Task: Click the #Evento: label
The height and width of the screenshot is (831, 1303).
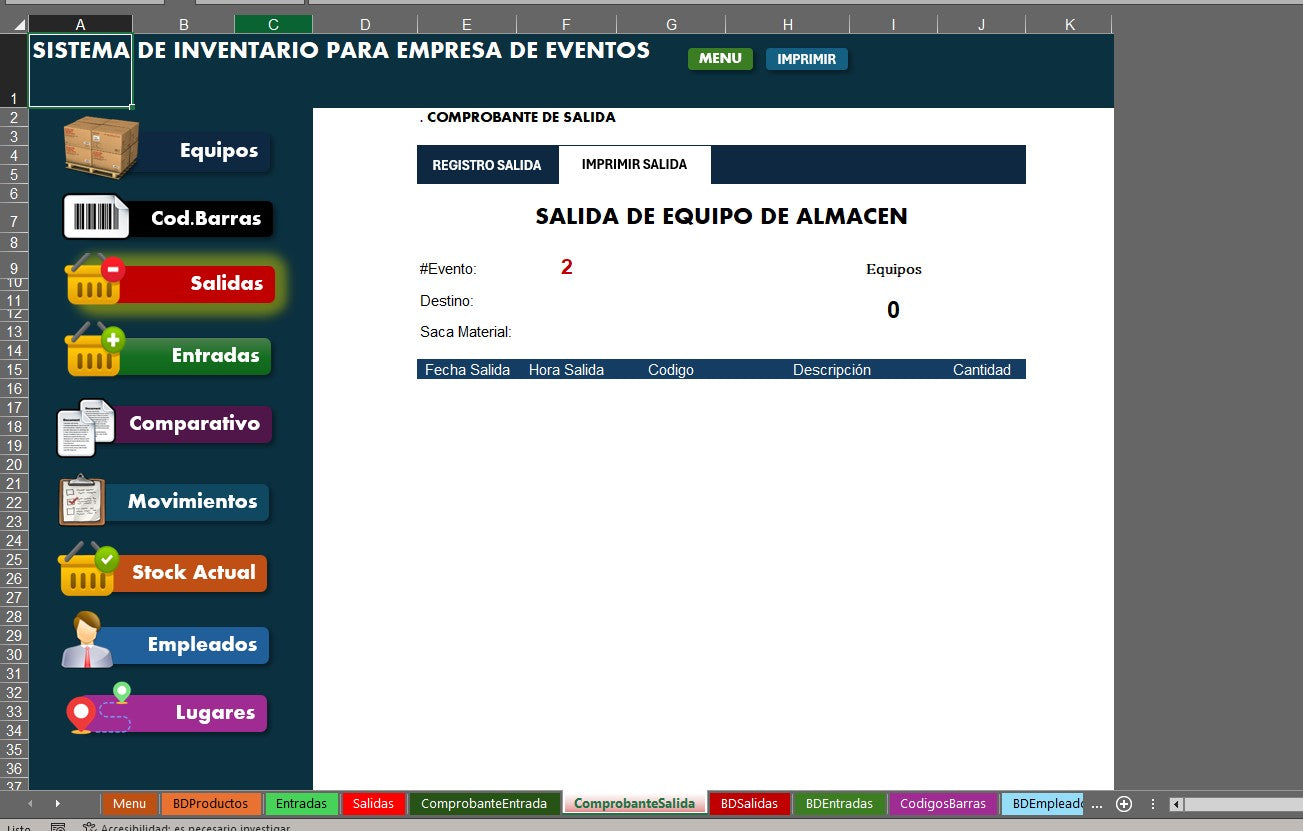Action: point(448,269)
